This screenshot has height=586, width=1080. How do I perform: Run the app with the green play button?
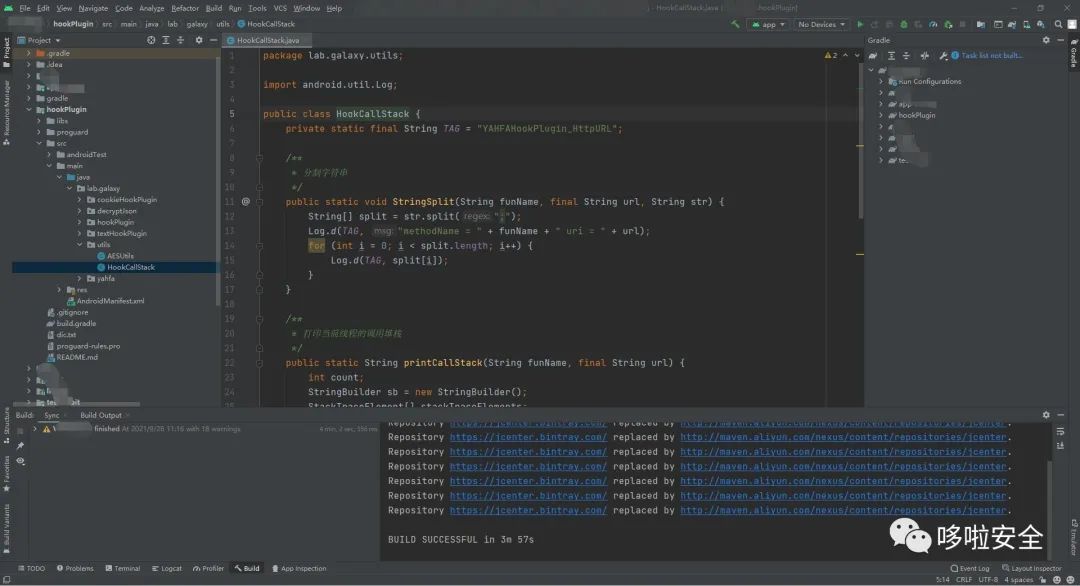tap(860, 24)
